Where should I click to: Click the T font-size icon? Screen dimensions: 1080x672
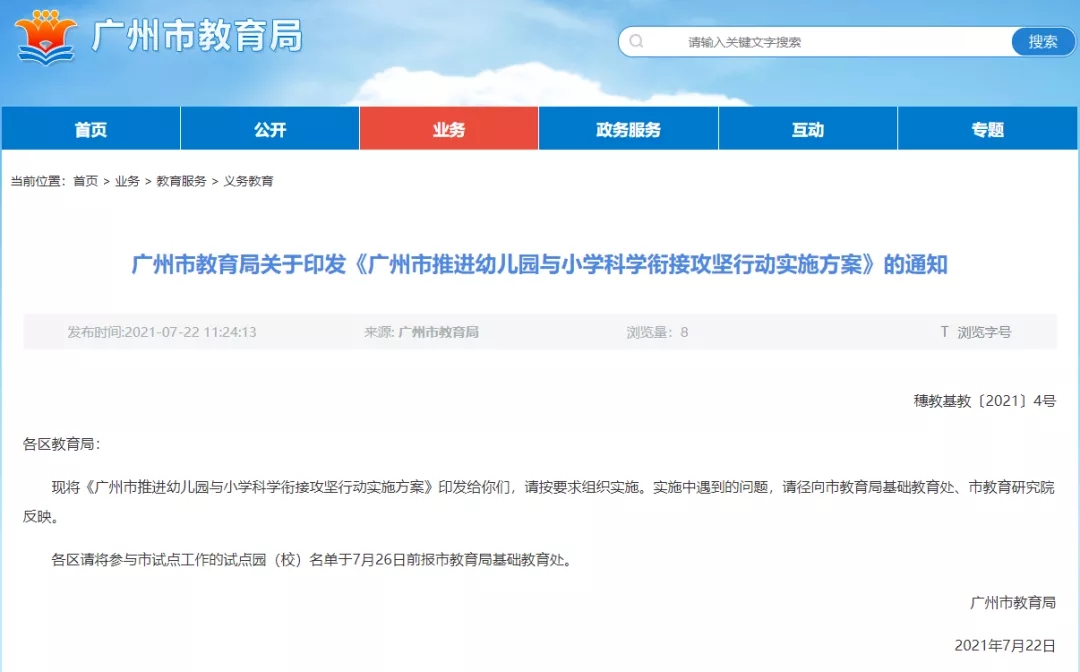pos(944,332)
